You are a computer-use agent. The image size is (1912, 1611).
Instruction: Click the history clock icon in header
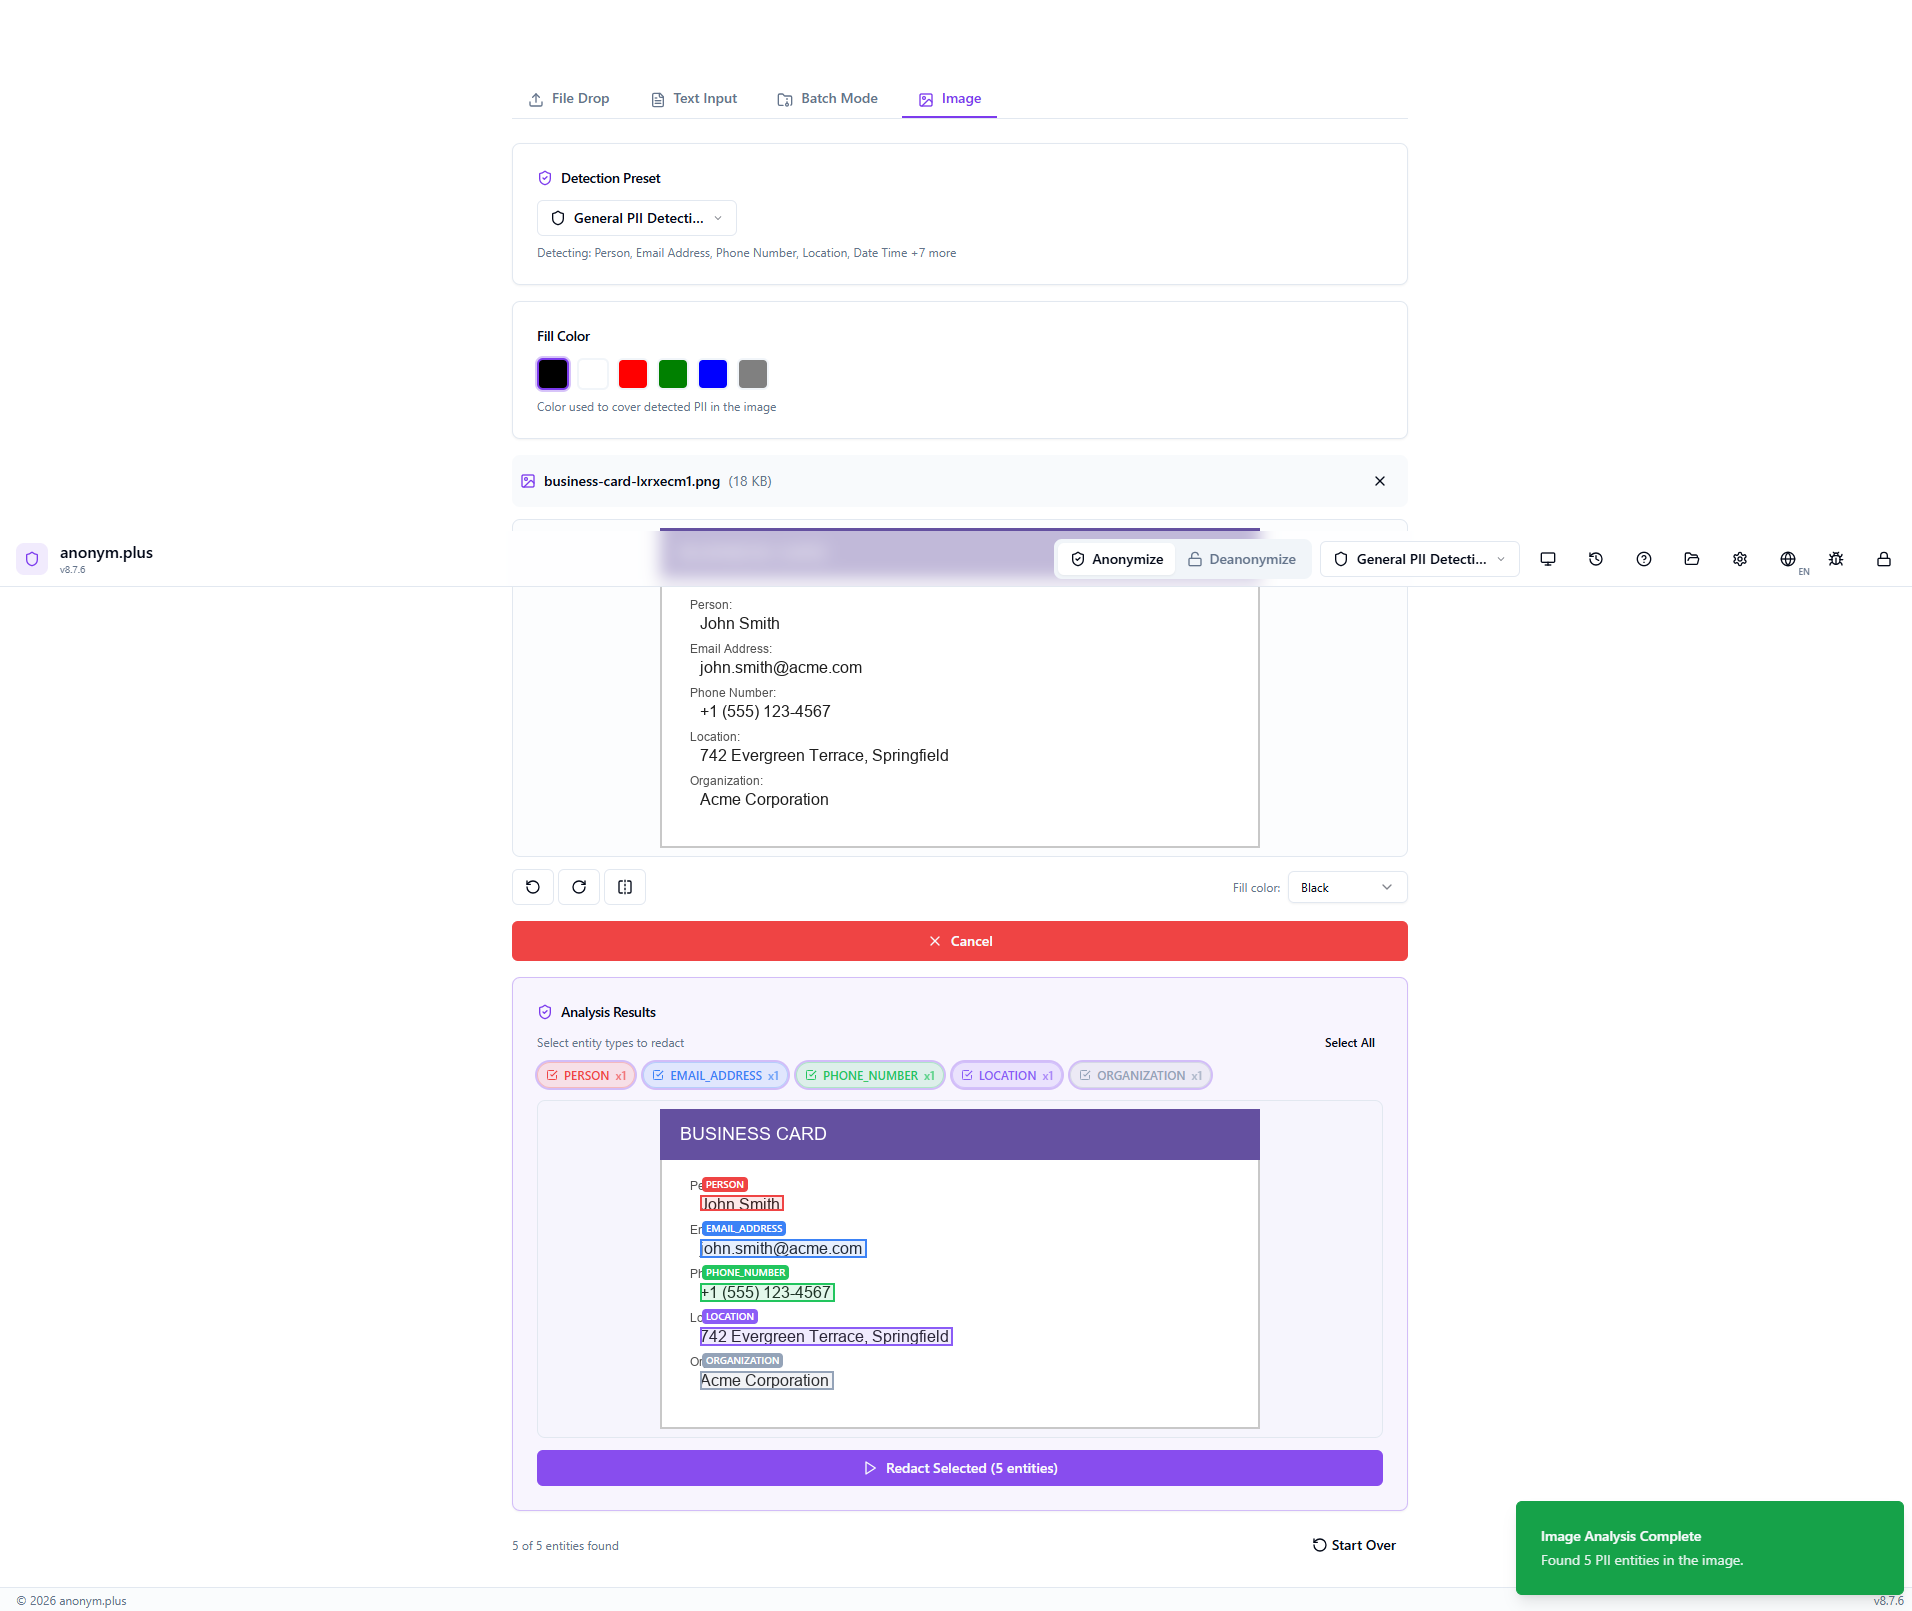coord(1595,559)
